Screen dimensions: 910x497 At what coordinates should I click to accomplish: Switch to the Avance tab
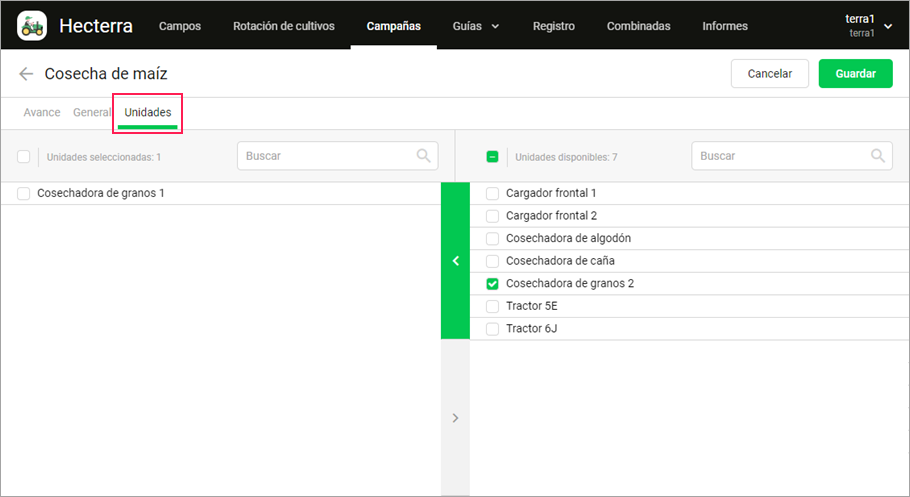pyautogui.click(x=42, y=112)
